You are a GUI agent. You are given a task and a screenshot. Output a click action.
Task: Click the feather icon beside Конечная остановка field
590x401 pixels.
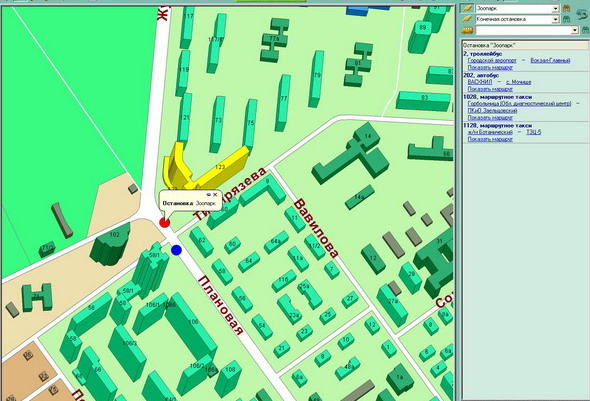pyautogui.click(x=467, y=19)
